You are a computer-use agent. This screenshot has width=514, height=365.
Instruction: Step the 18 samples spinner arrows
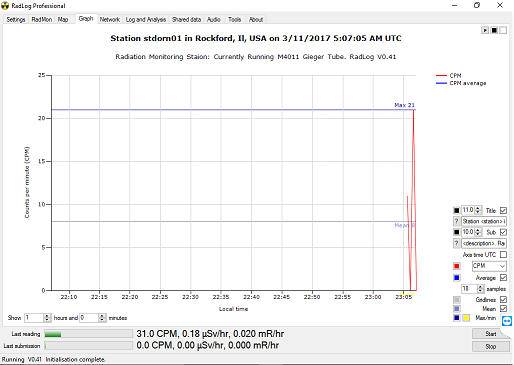pyautogui.click(x=480, y=289)
